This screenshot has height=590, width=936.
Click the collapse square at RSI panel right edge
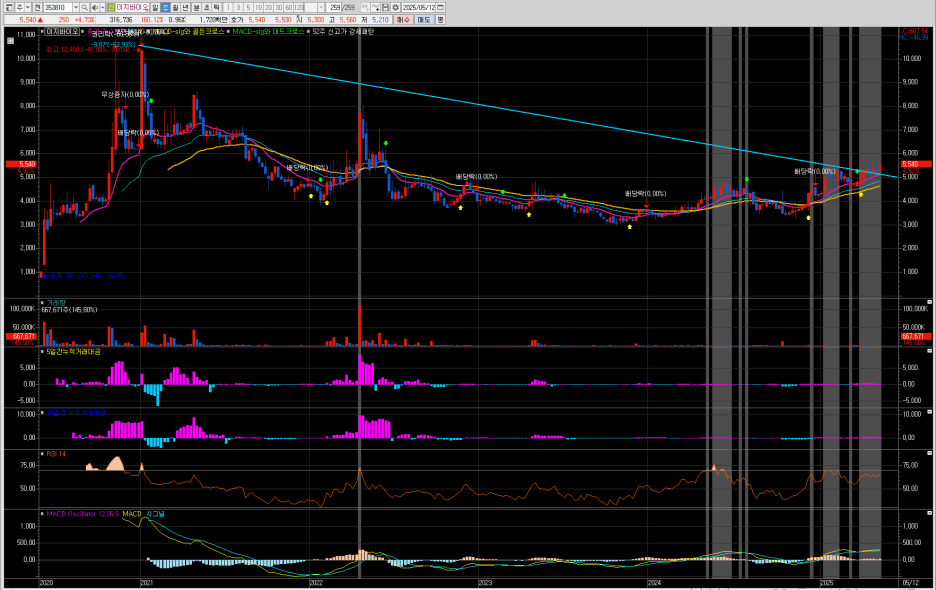click(929, 453)
